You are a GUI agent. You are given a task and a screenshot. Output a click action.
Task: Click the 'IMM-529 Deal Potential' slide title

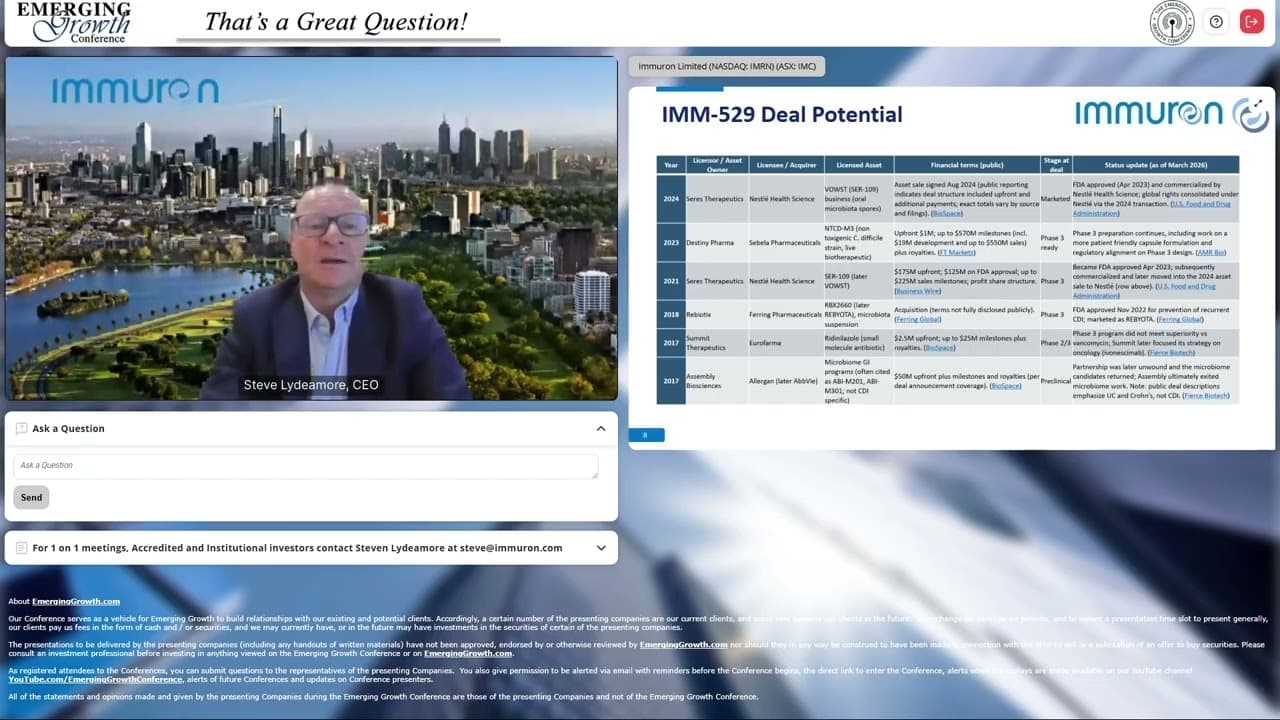pos(782,115)
